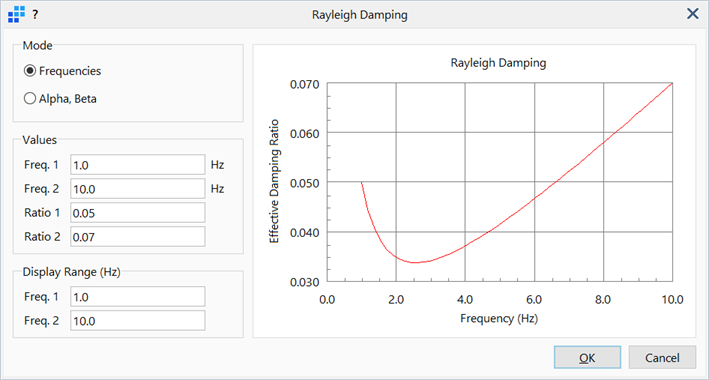
Task: Click the 6.0 x-axis tick label
Action: (534, 299)
